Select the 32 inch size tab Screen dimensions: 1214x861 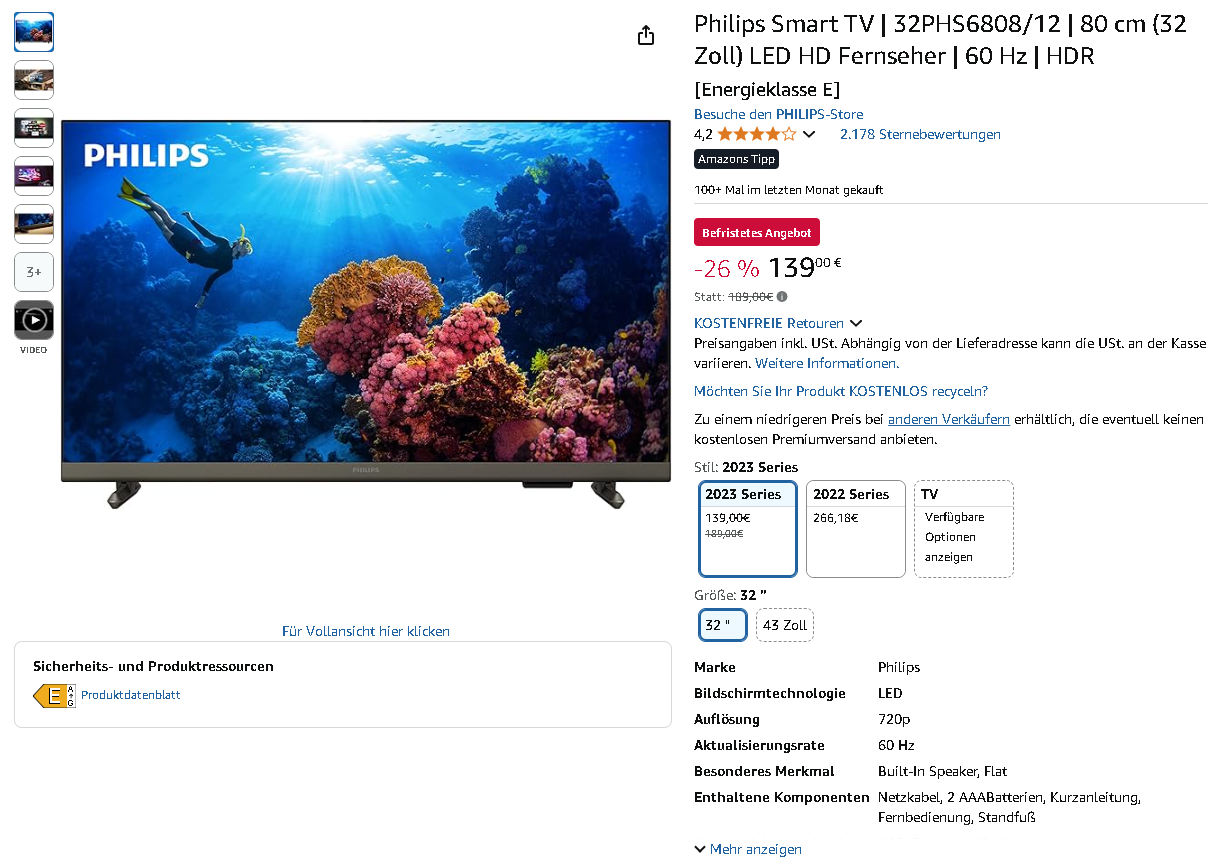[x=723, y=625]
